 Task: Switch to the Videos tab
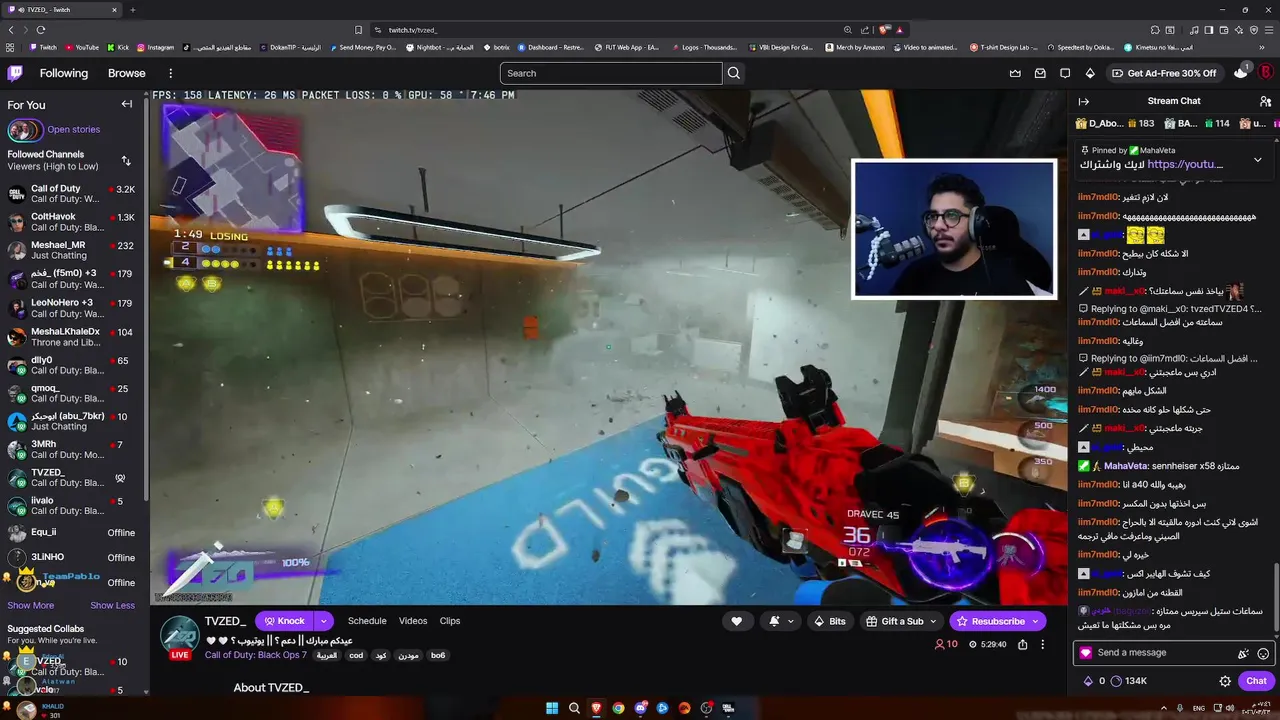(x=413, y=621)
